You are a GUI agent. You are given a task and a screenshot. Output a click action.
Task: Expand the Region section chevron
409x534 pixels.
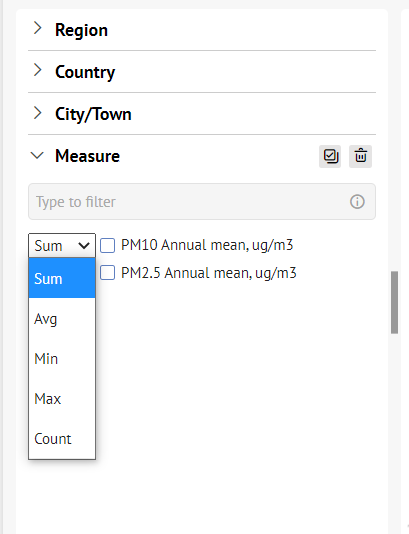click(x=37, y=28)
